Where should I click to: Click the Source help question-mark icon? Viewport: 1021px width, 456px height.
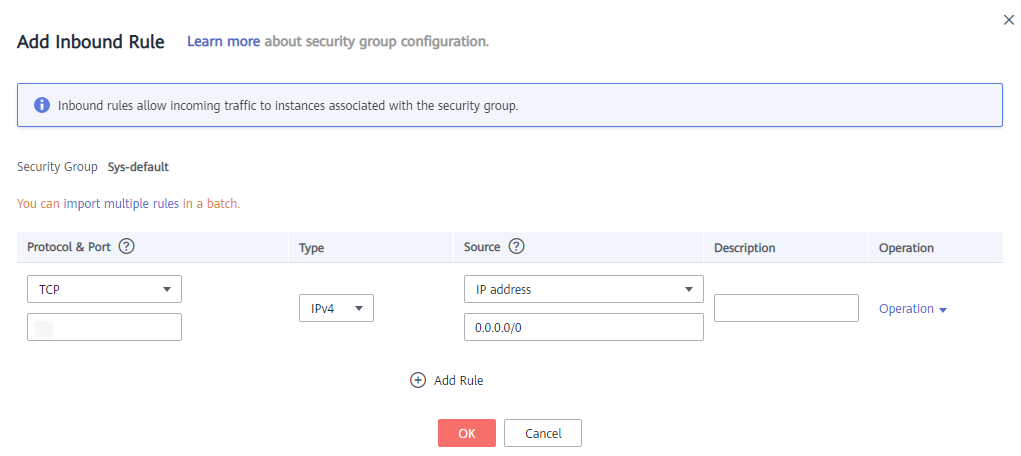[x=517, y=247]
